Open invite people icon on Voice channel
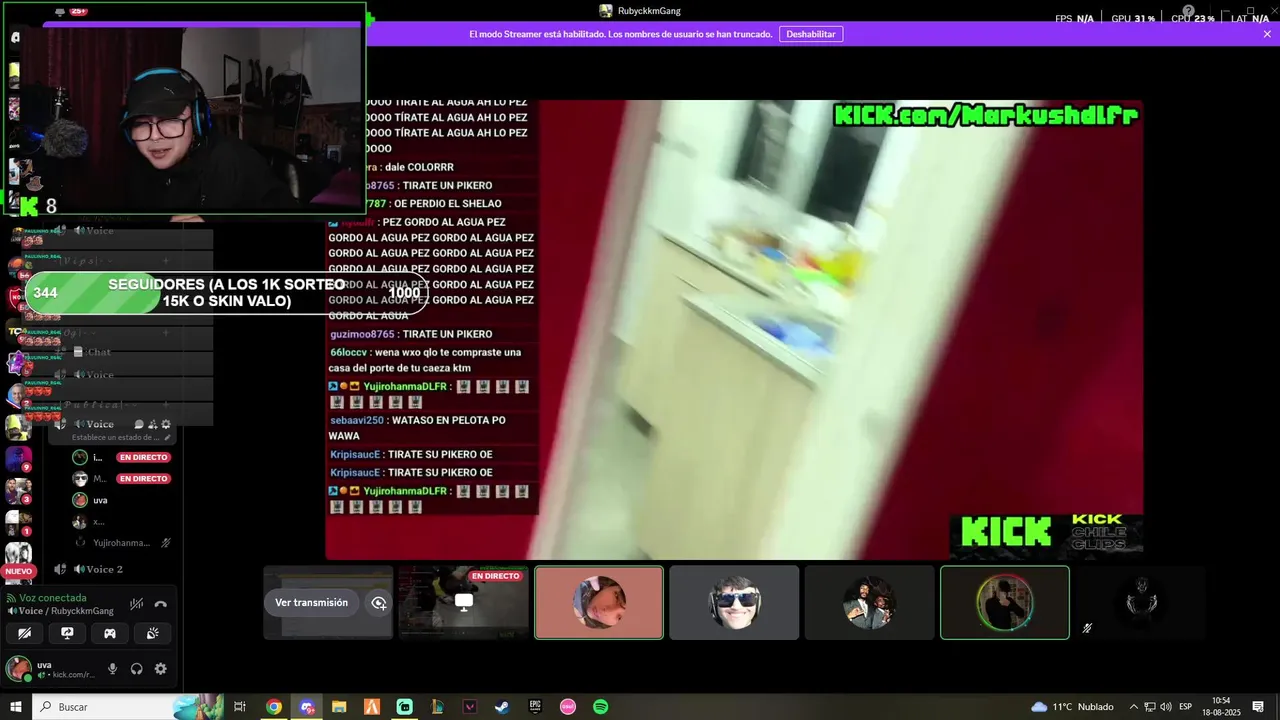The width and height of the screenshot is (1280, 720). [153, 424]
